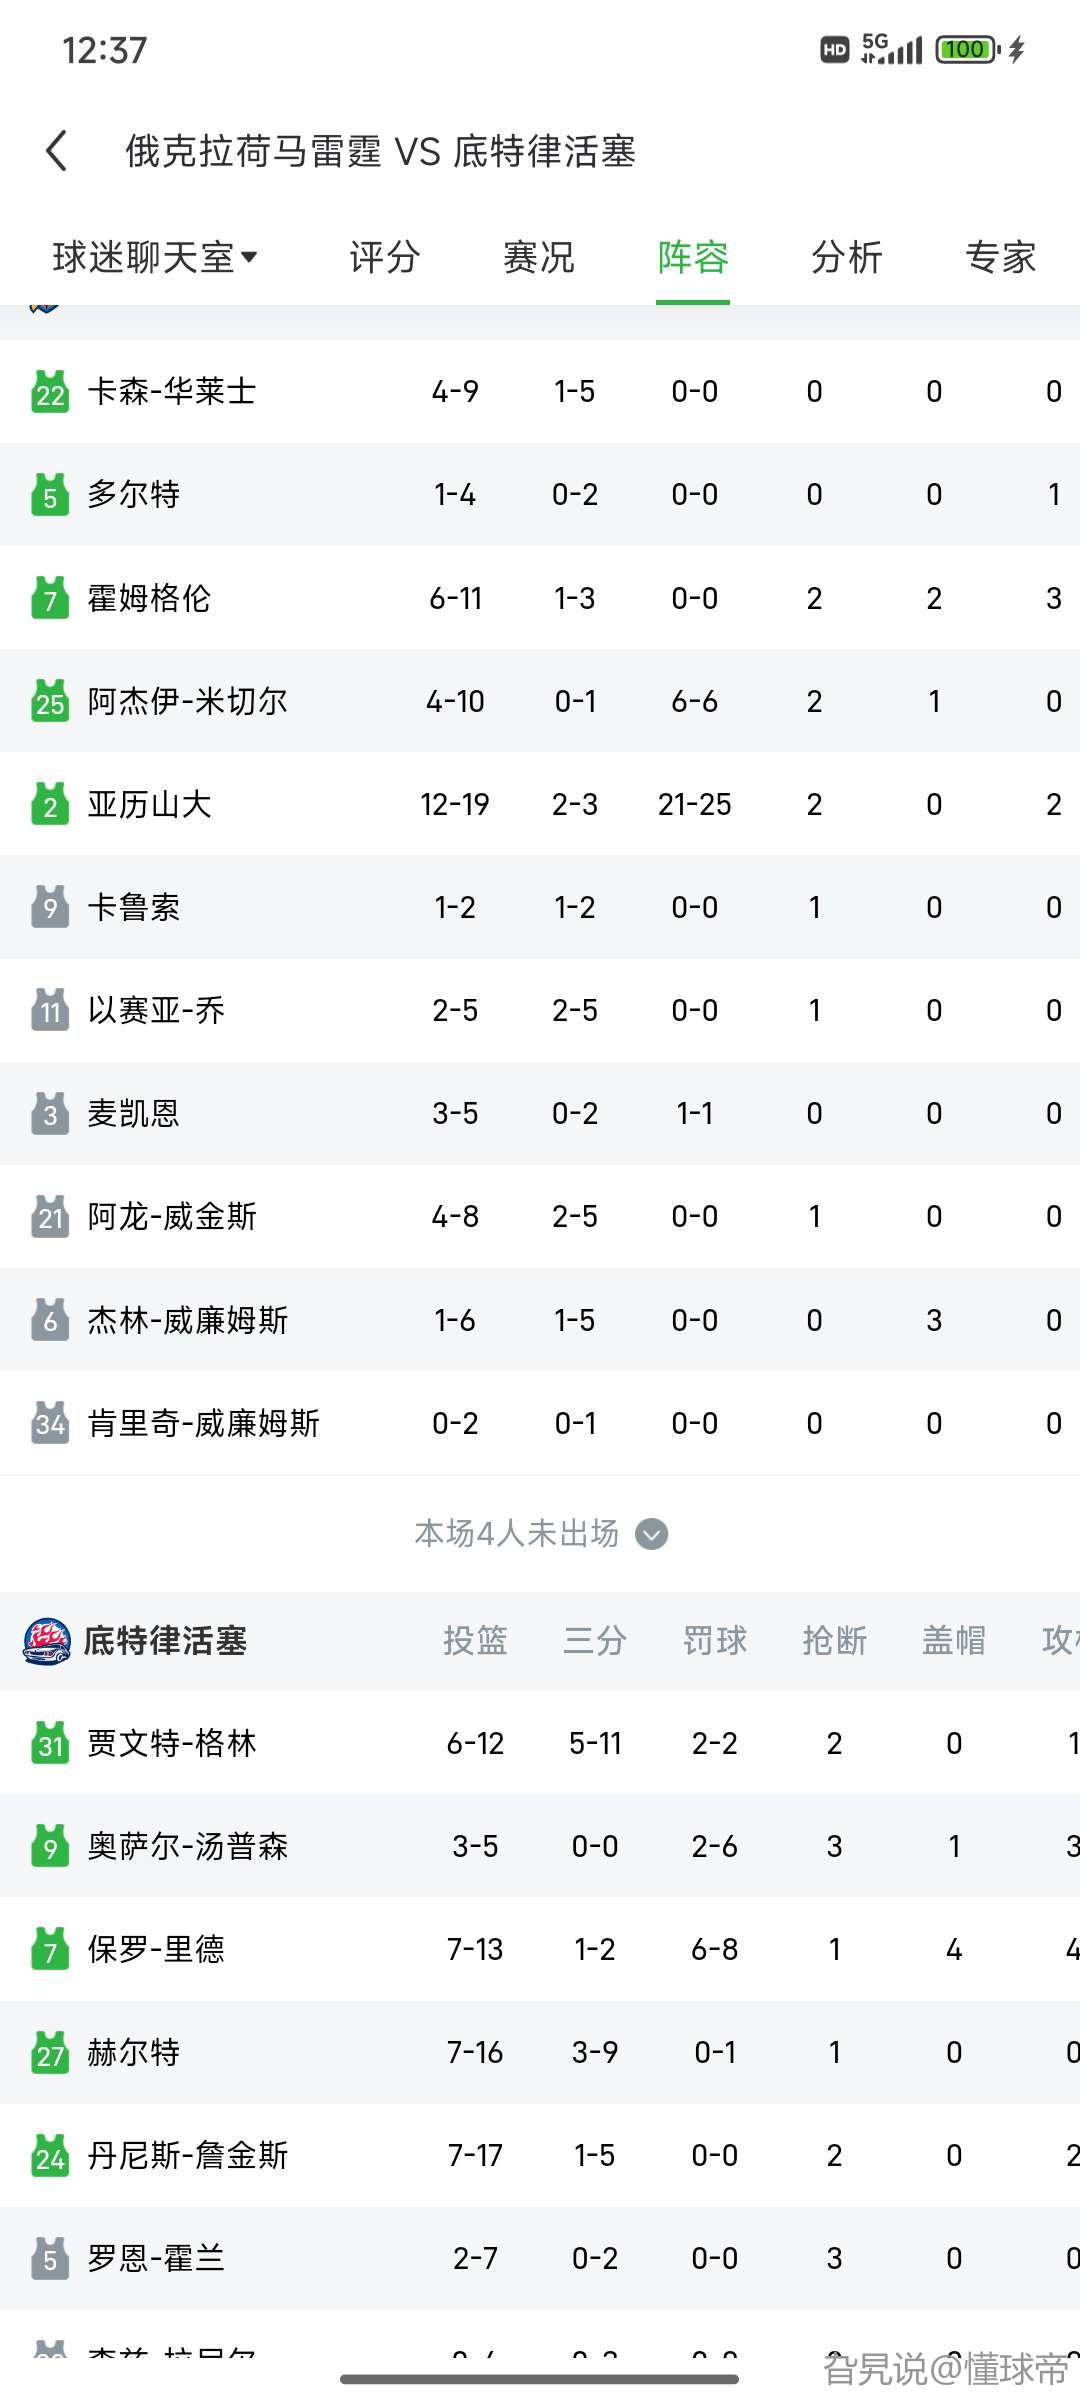Tap jersey 24 icon for 丹尼斯-詹金斯
This screenshot has width=1080, height=2400.
pyautogui.click(x=50, y=2155)
